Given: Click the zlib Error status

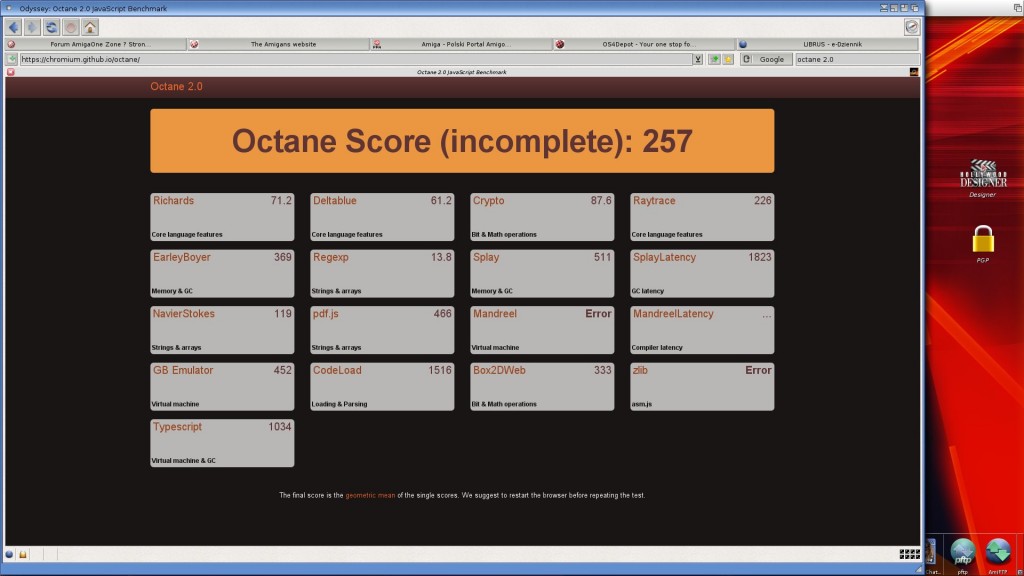Looking at the screenshot, I should (x=758, y=370).
